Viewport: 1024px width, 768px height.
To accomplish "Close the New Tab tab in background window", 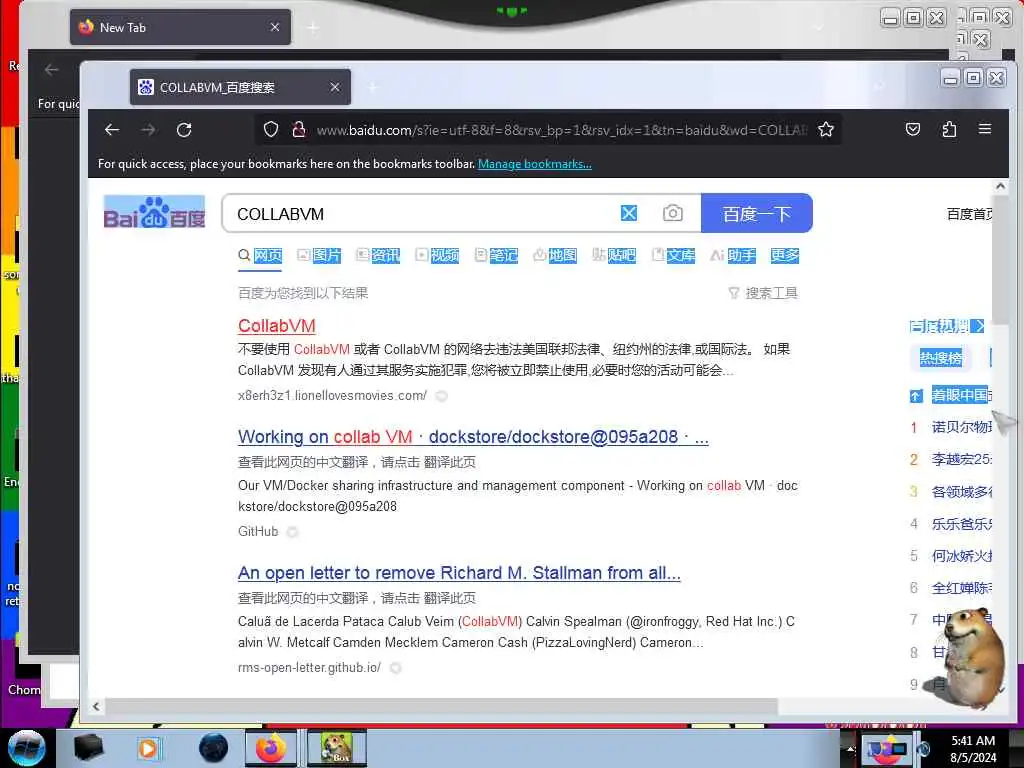I will 274,27.
